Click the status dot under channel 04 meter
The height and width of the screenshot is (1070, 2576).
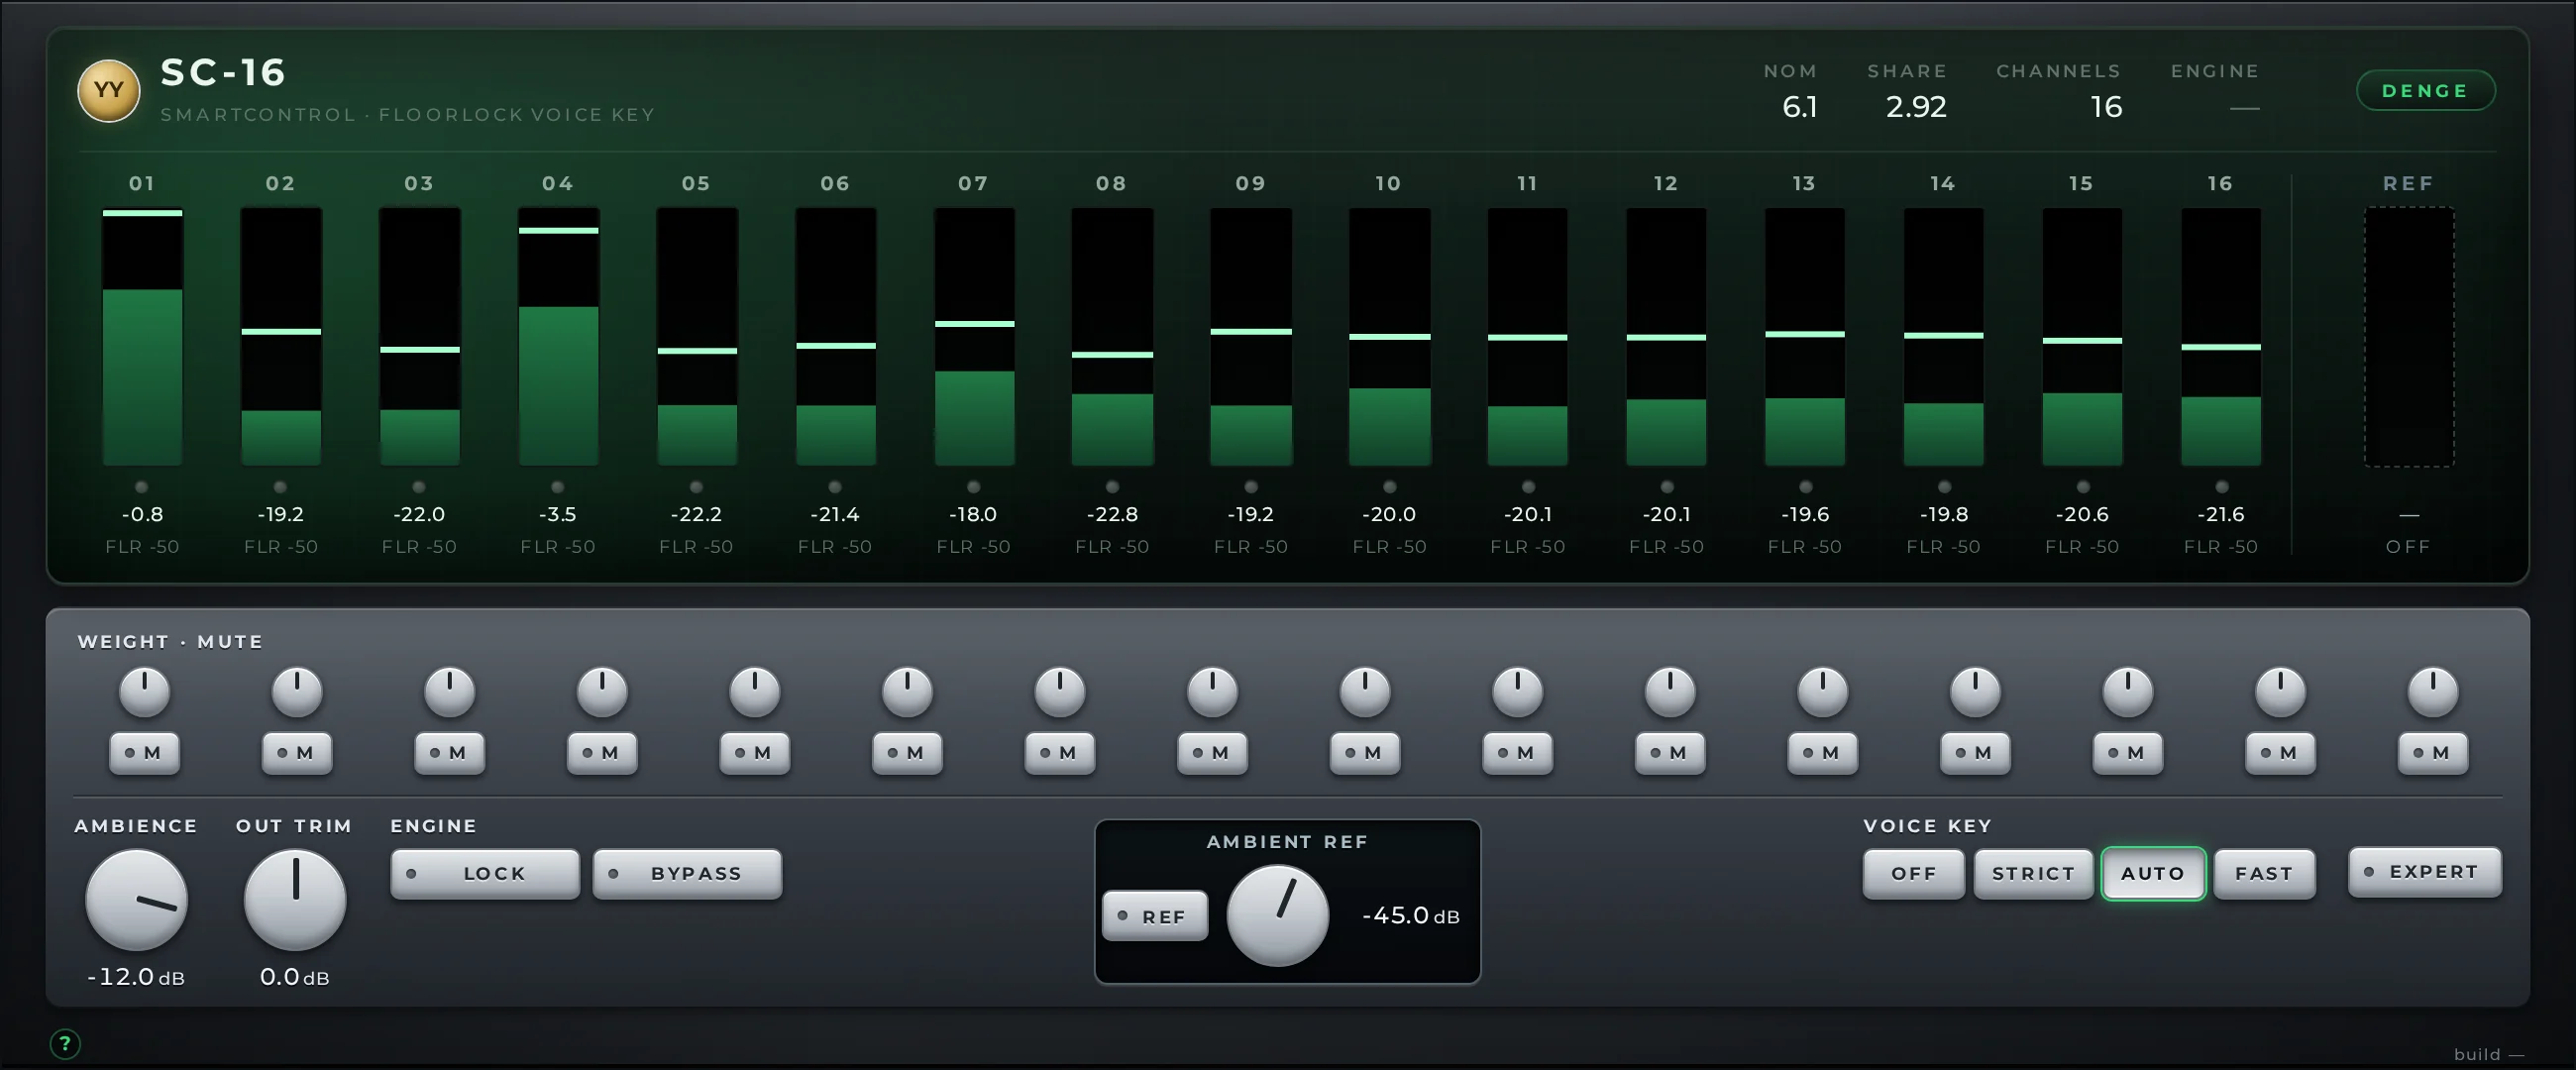[x=558, y=487]
